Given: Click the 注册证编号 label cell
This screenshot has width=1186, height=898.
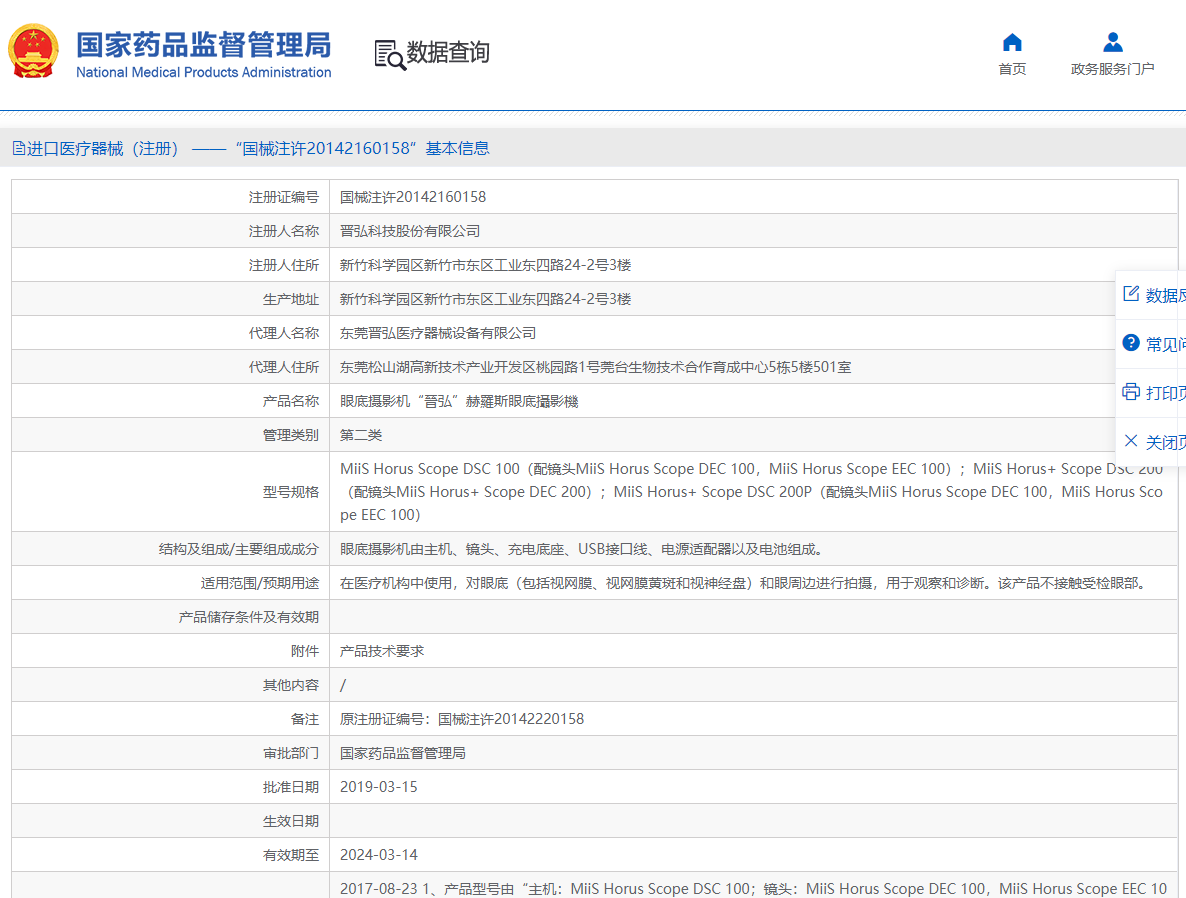Looking at the screenshot, I should coord(171,197).
